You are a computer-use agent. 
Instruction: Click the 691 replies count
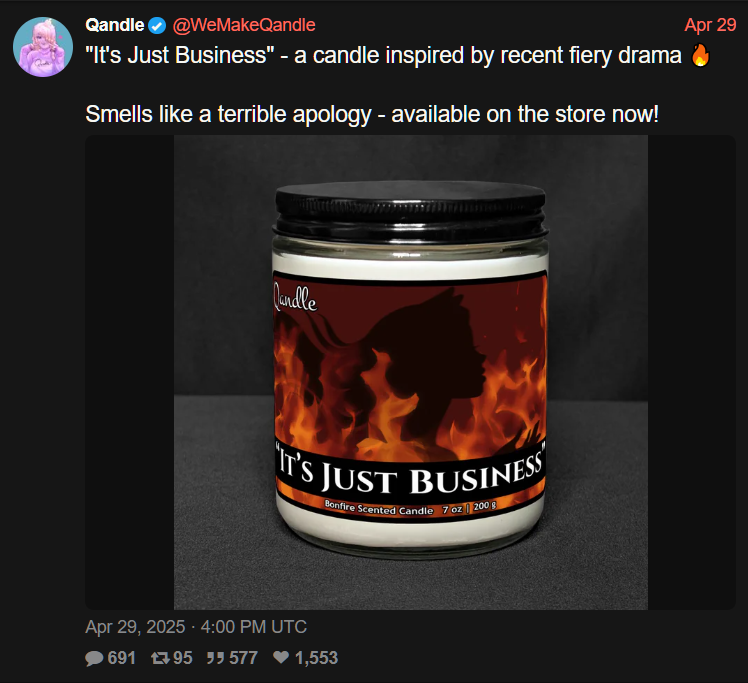tap(122, 658)
